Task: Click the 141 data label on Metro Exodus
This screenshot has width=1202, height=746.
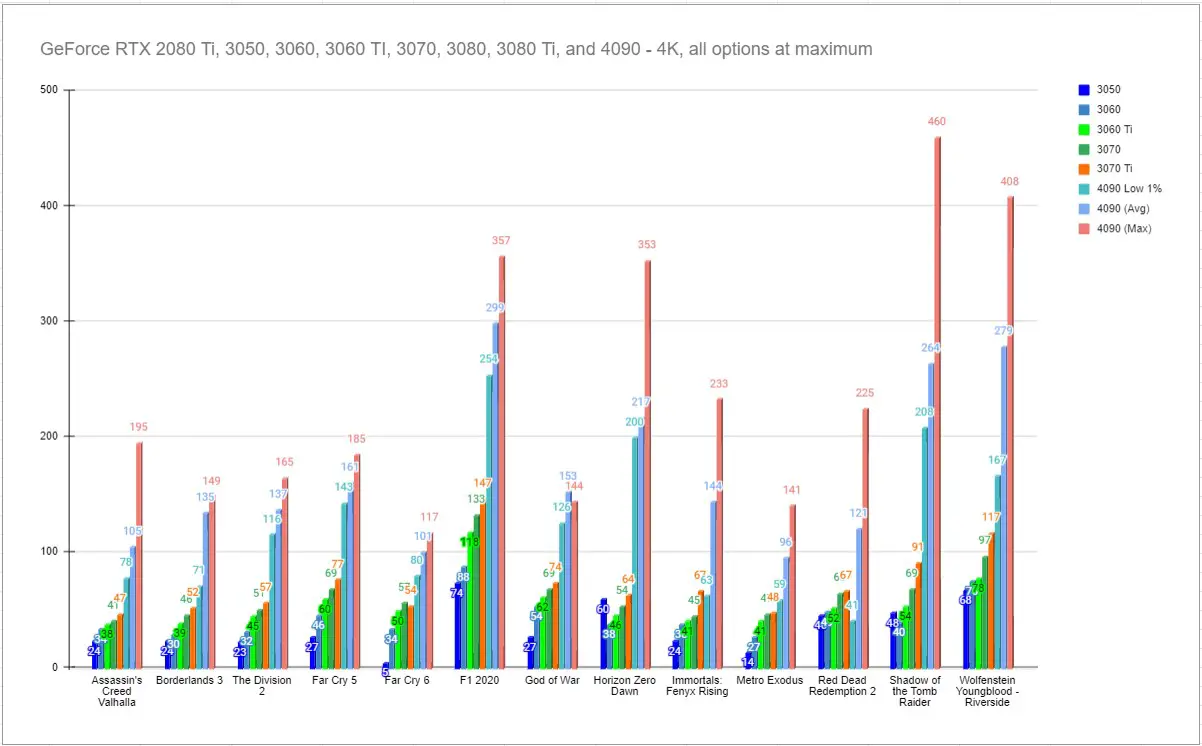Action: [x=792, y=490]
